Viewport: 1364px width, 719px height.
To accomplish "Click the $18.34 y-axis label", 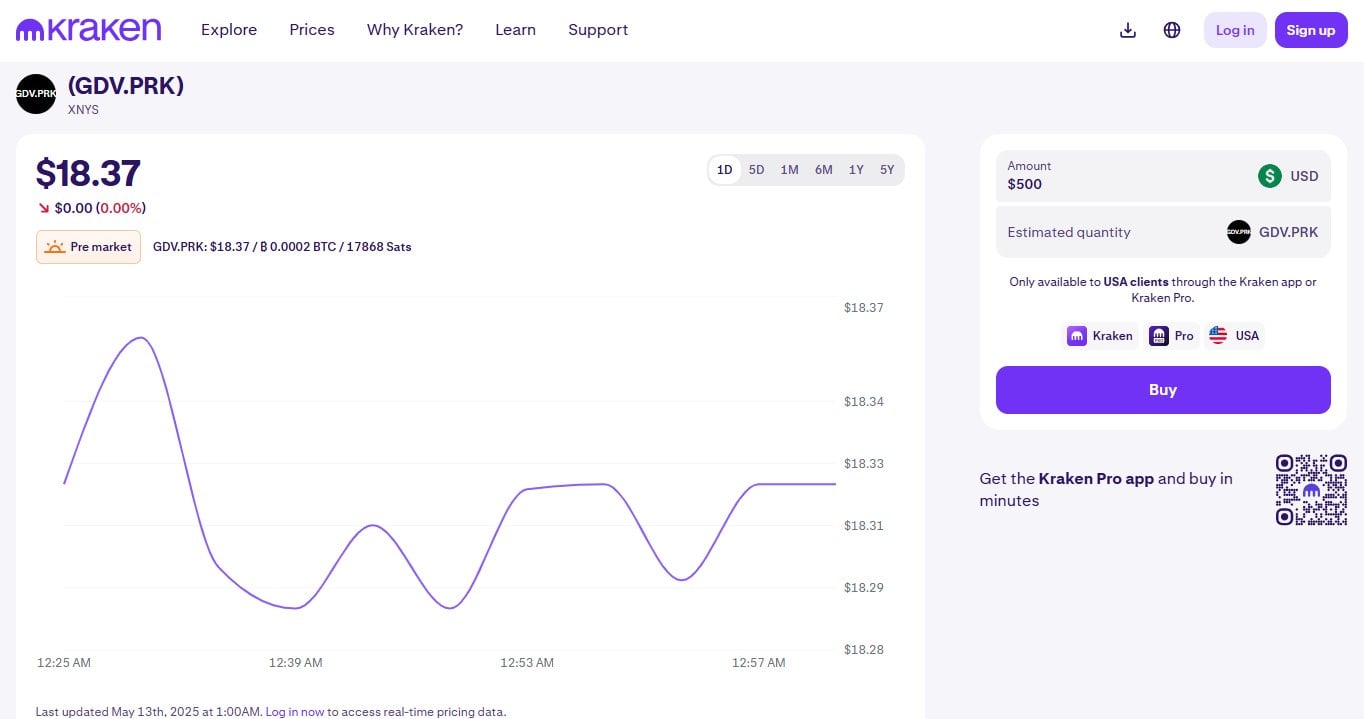I will [x=864, y=402].
